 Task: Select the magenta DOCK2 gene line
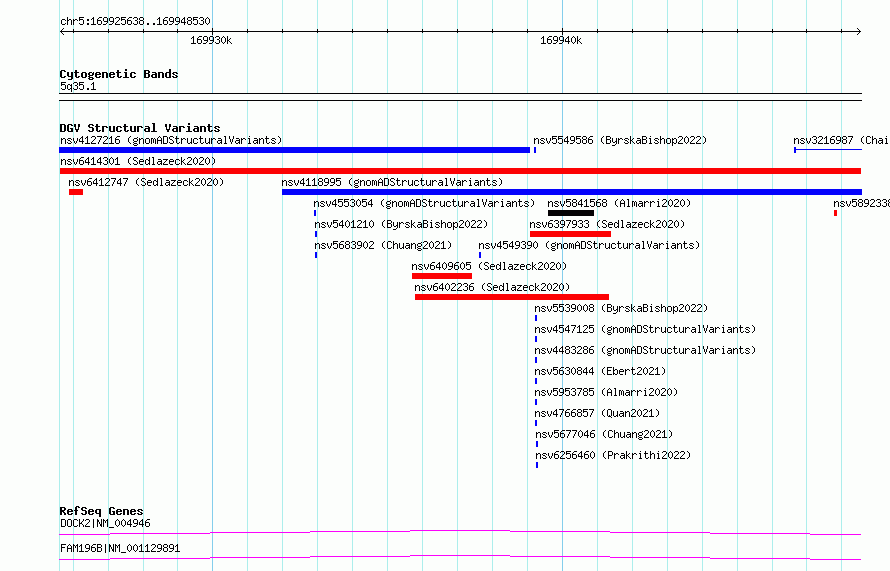click(460, 532)
